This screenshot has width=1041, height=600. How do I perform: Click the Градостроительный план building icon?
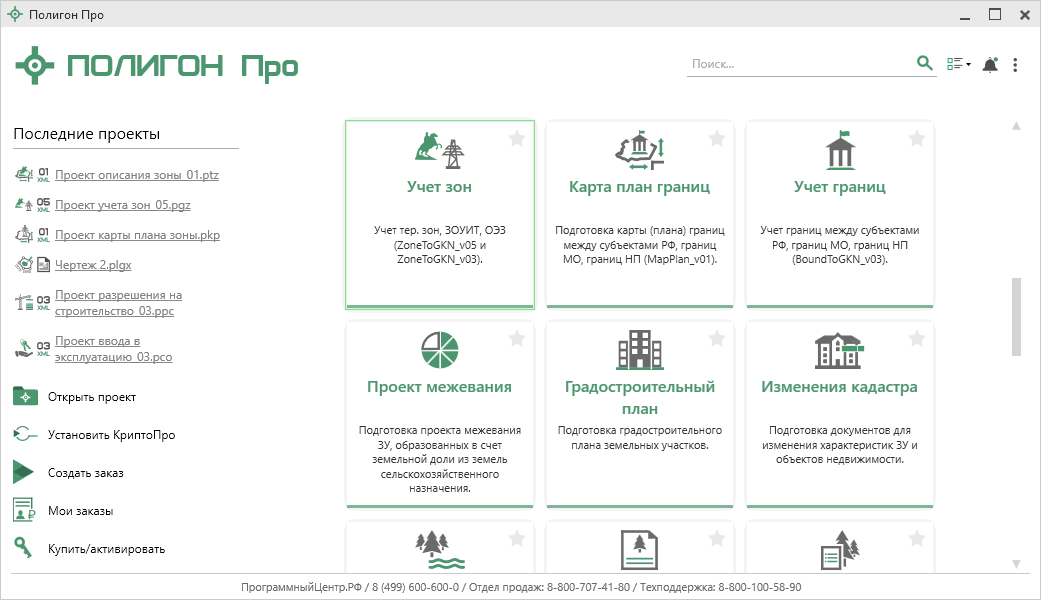(x=640, y=350)
